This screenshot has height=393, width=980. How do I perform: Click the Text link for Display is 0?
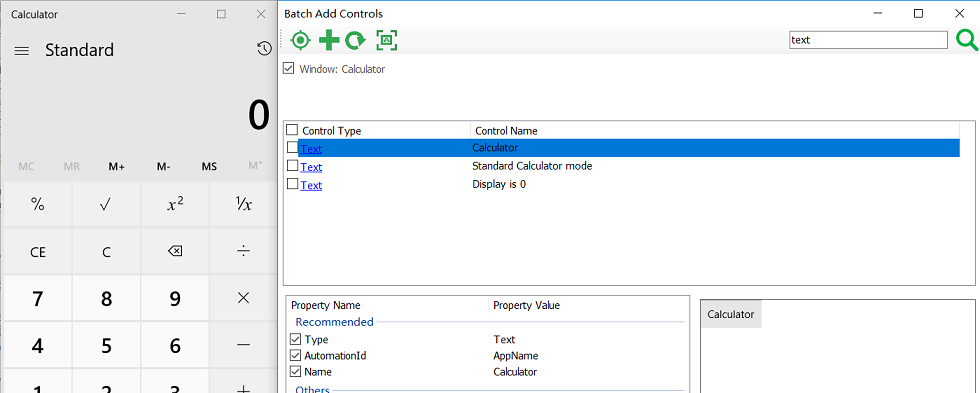click(x=311, y=186)
